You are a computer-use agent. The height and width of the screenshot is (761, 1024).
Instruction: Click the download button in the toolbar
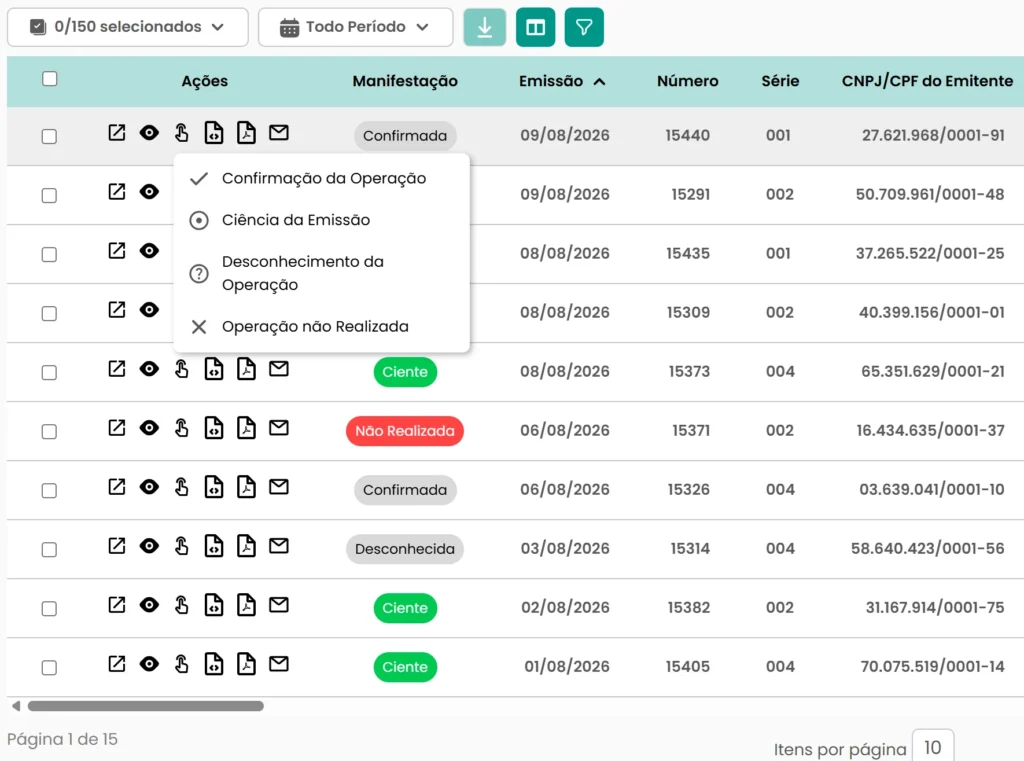[485, 27]
